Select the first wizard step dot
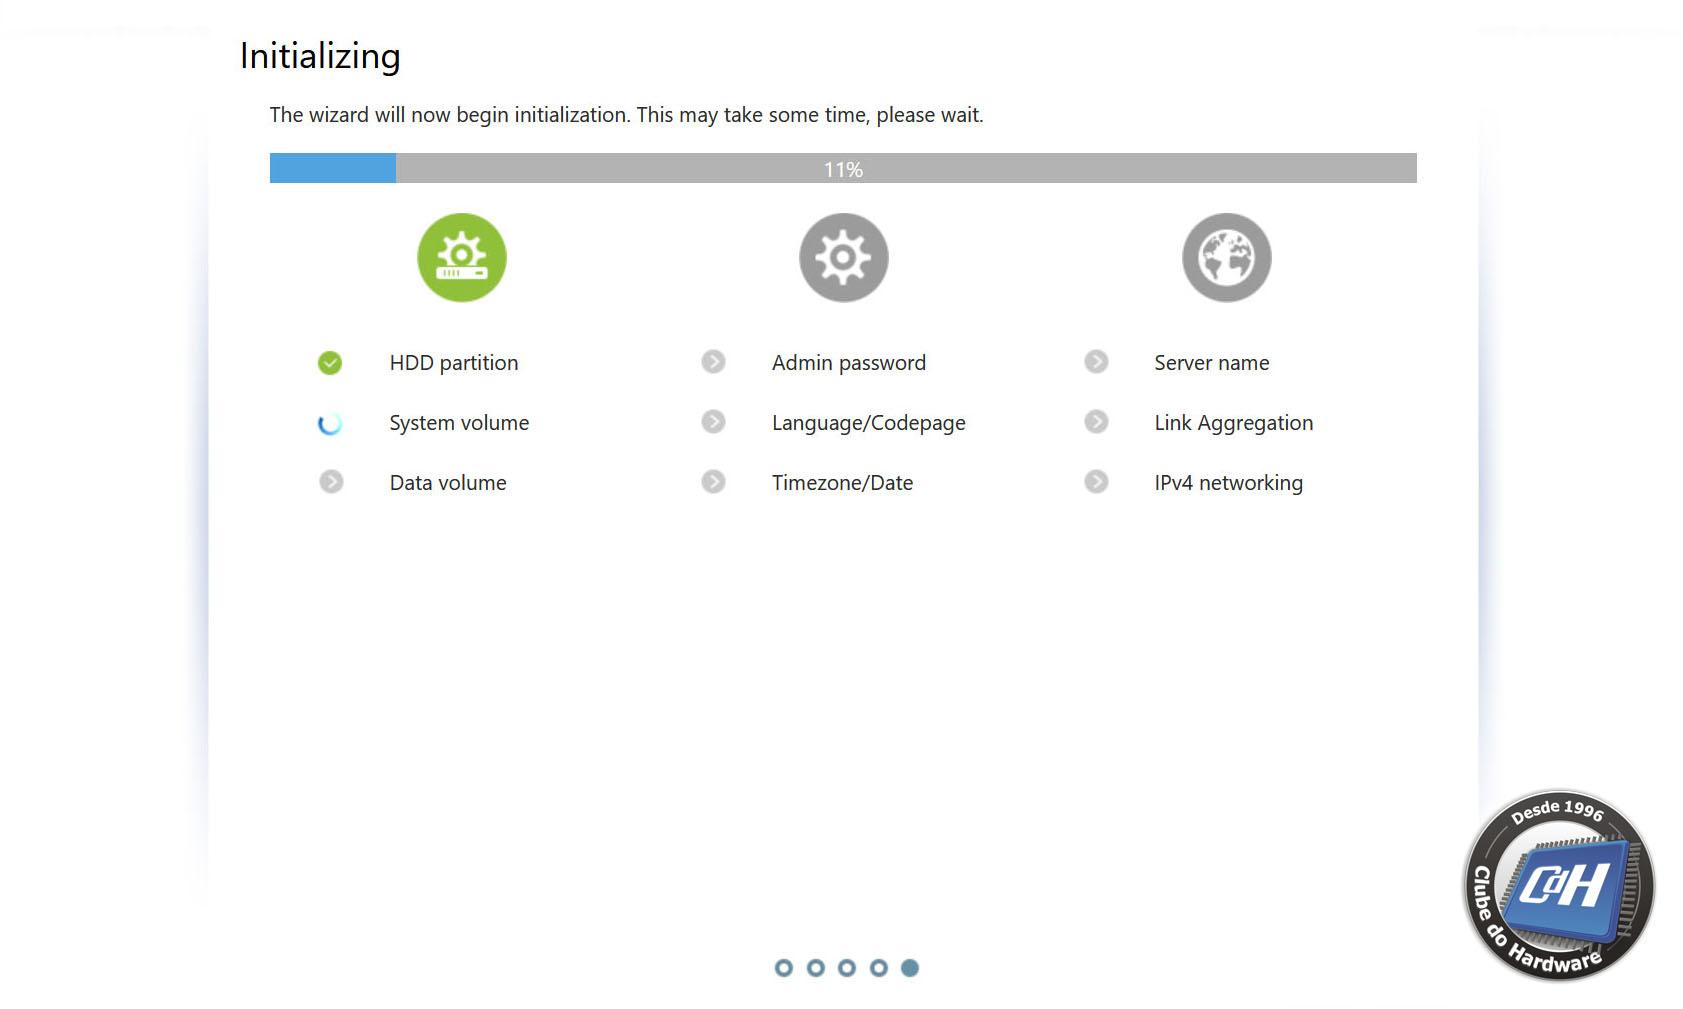 tap(784, 968)
